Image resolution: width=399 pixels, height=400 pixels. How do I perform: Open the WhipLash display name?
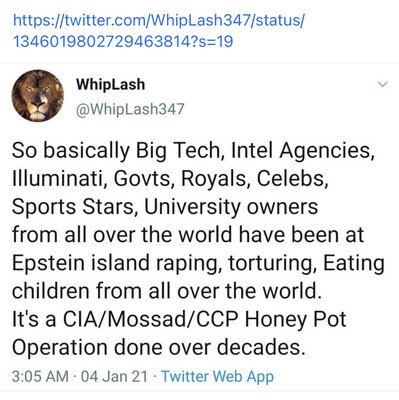(110, 85)
